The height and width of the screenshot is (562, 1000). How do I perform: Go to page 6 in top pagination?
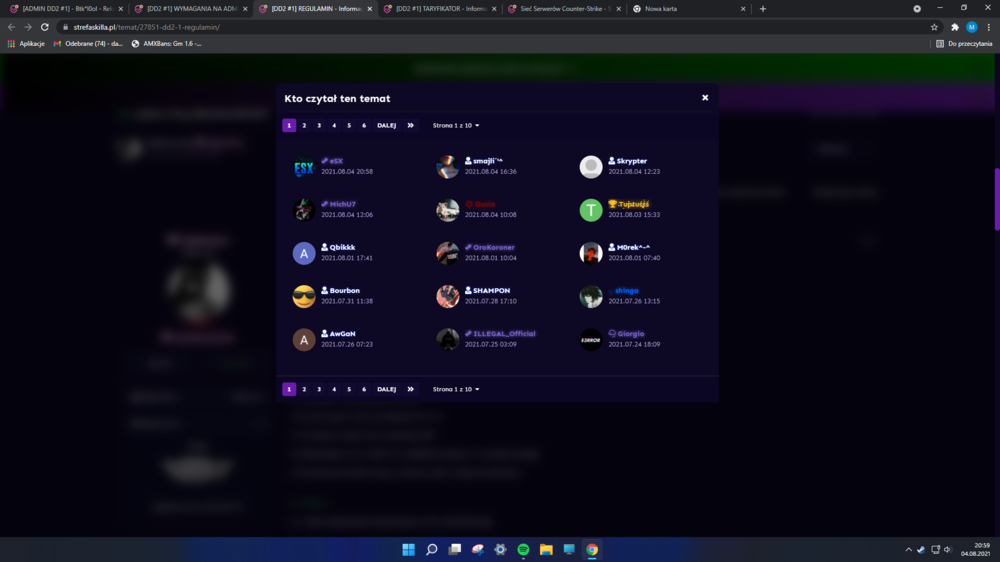364,126
